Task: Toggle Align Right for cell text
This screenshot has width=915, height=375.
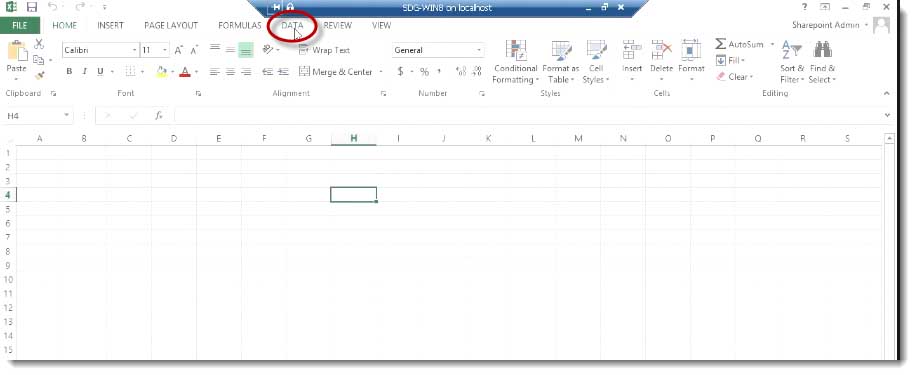Action: click(246, 72)
